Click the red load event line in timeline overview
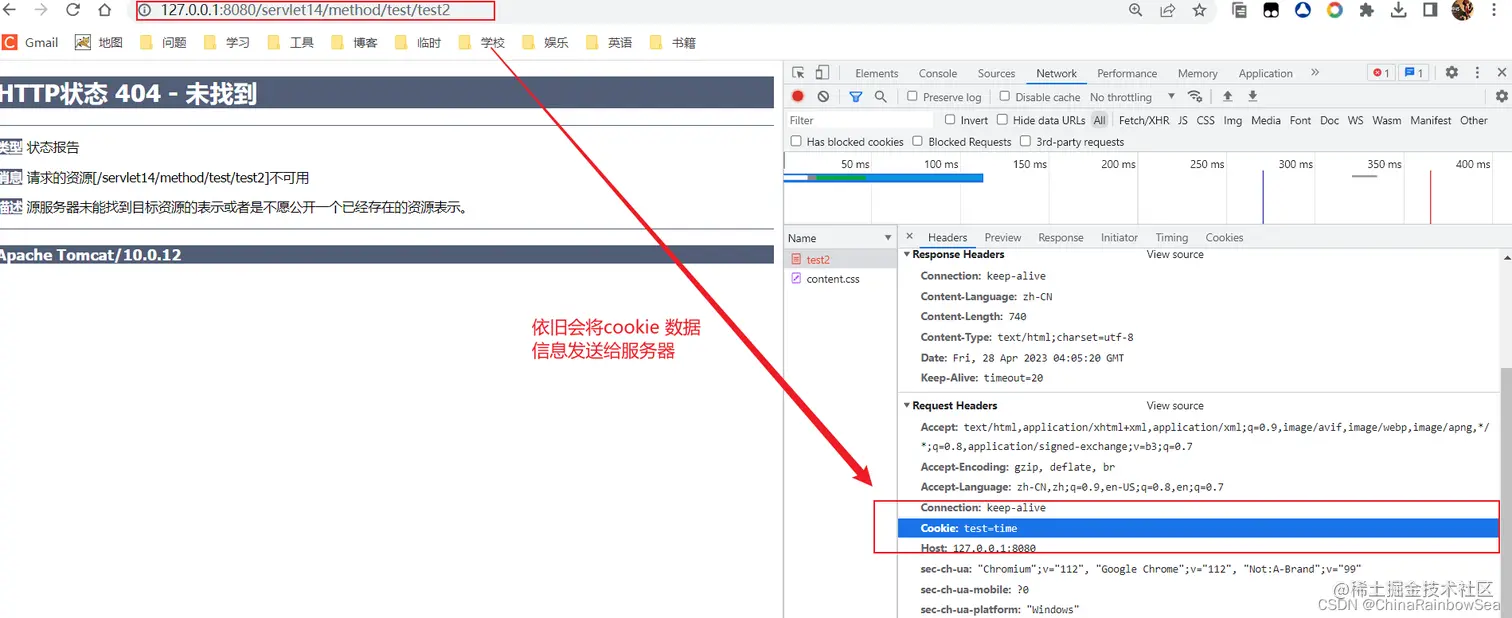Screen dimensions: 1512x618 coord(1430,197)
